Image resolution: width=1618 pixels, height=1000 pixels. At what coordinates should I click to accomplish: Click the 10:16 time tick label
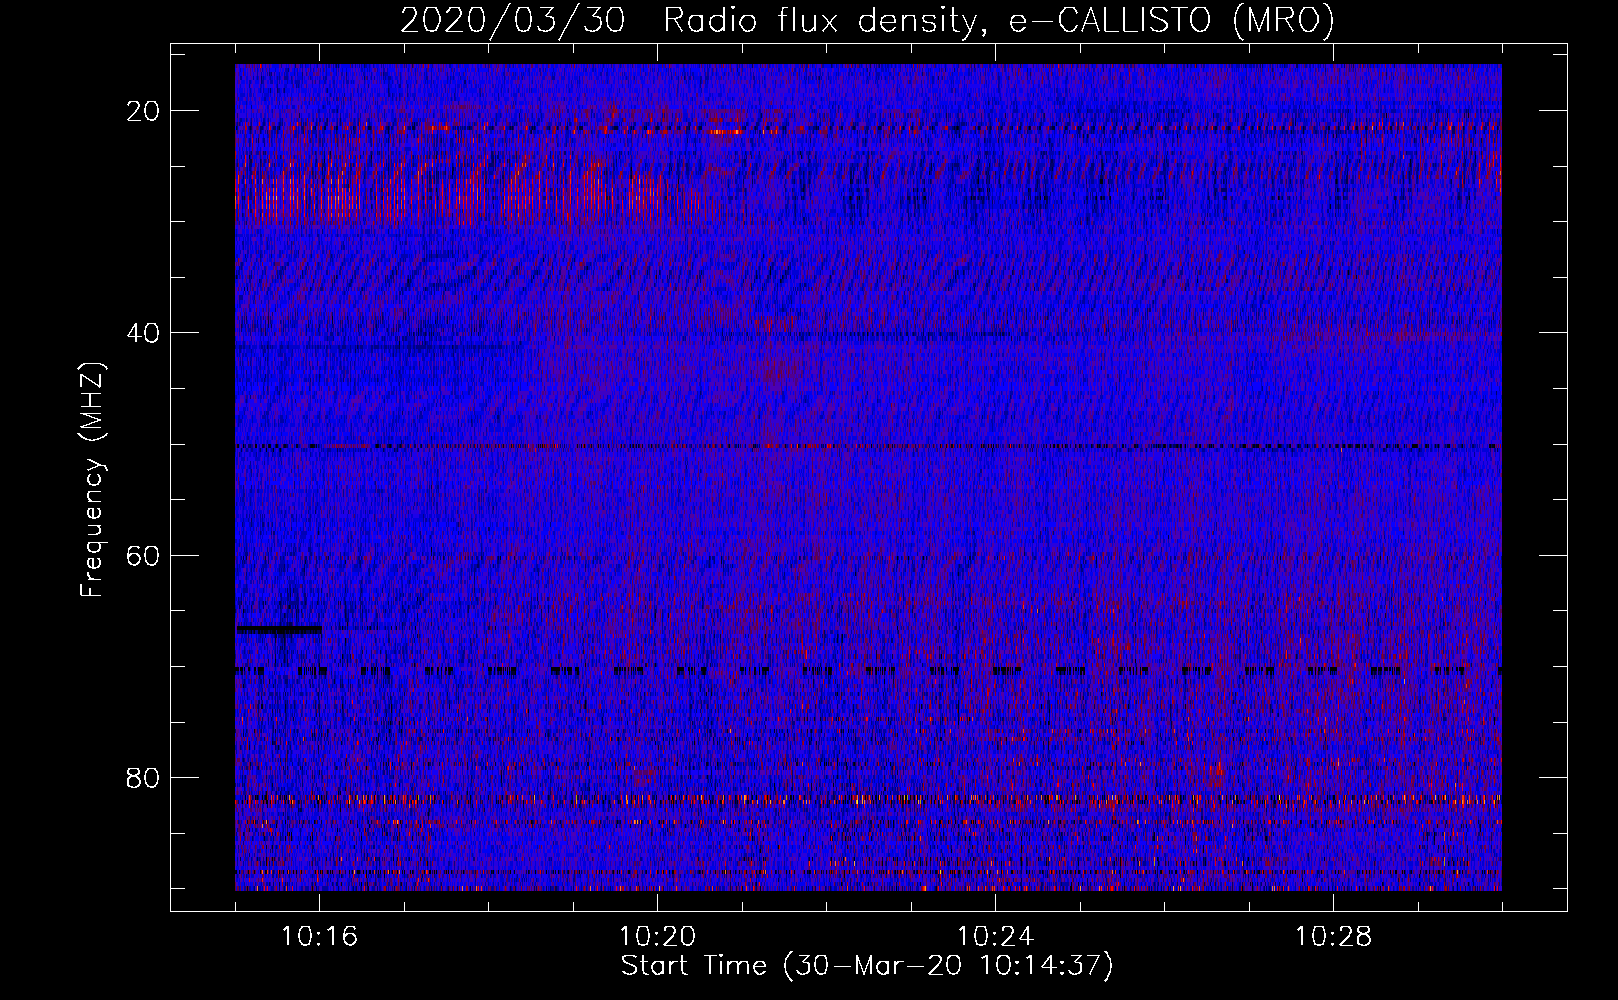320,937
